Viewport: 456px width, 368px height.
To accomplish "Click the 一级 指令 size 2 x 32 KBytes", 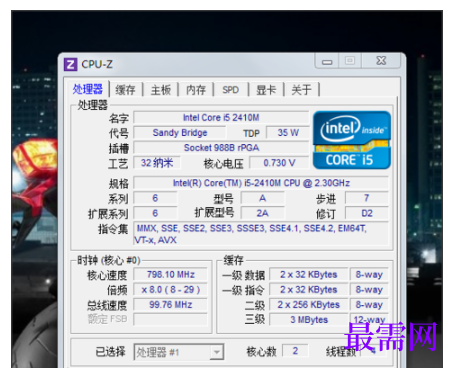I will pyautogui.click(x=309, y=290).
